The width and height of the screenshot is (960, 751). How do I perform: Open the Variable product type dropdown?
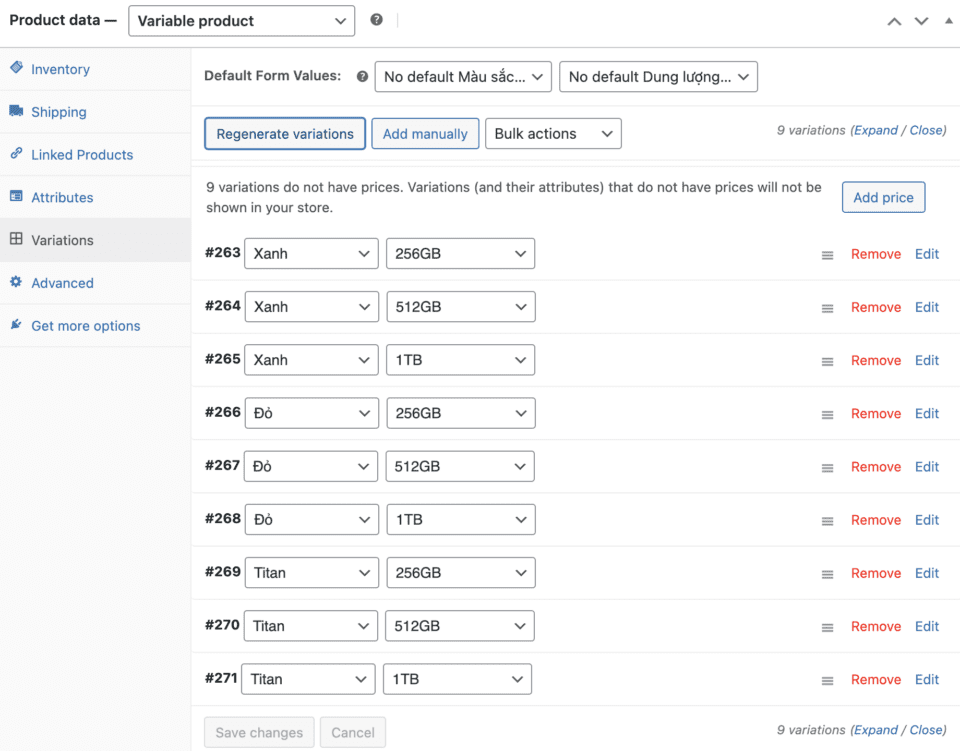point(241,21)
